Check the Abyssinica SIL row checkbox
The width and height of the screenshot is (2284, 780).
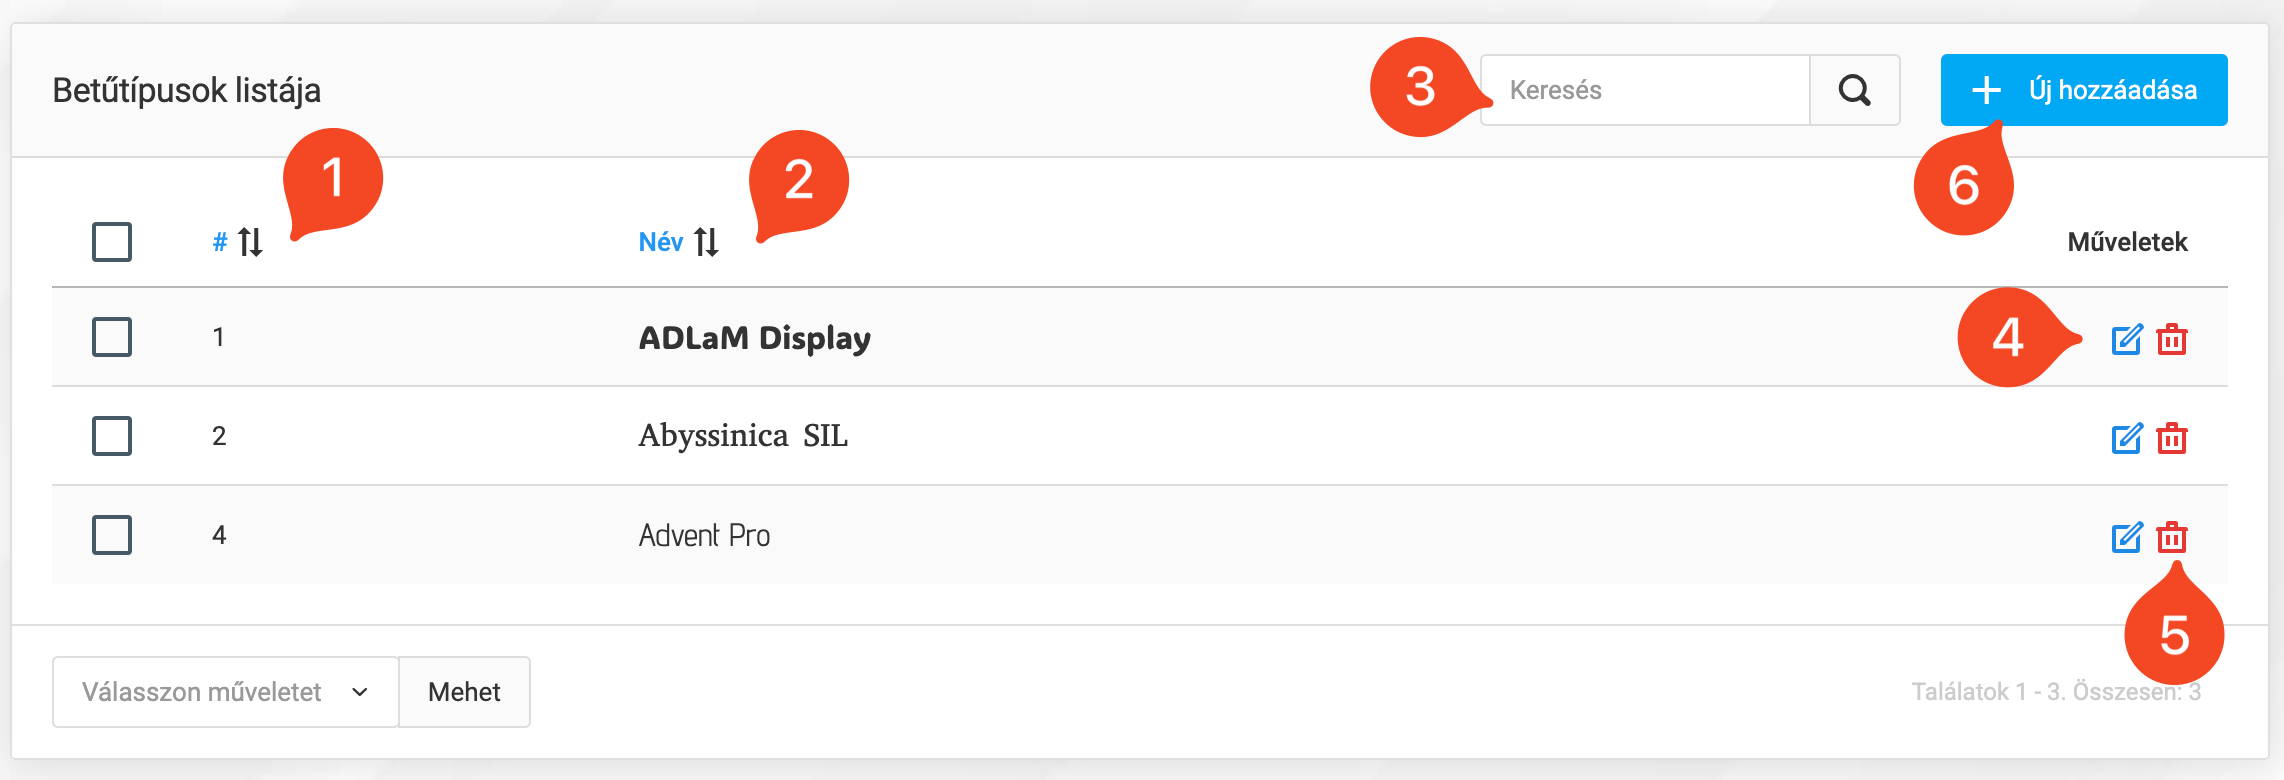(x=112, y=436)
